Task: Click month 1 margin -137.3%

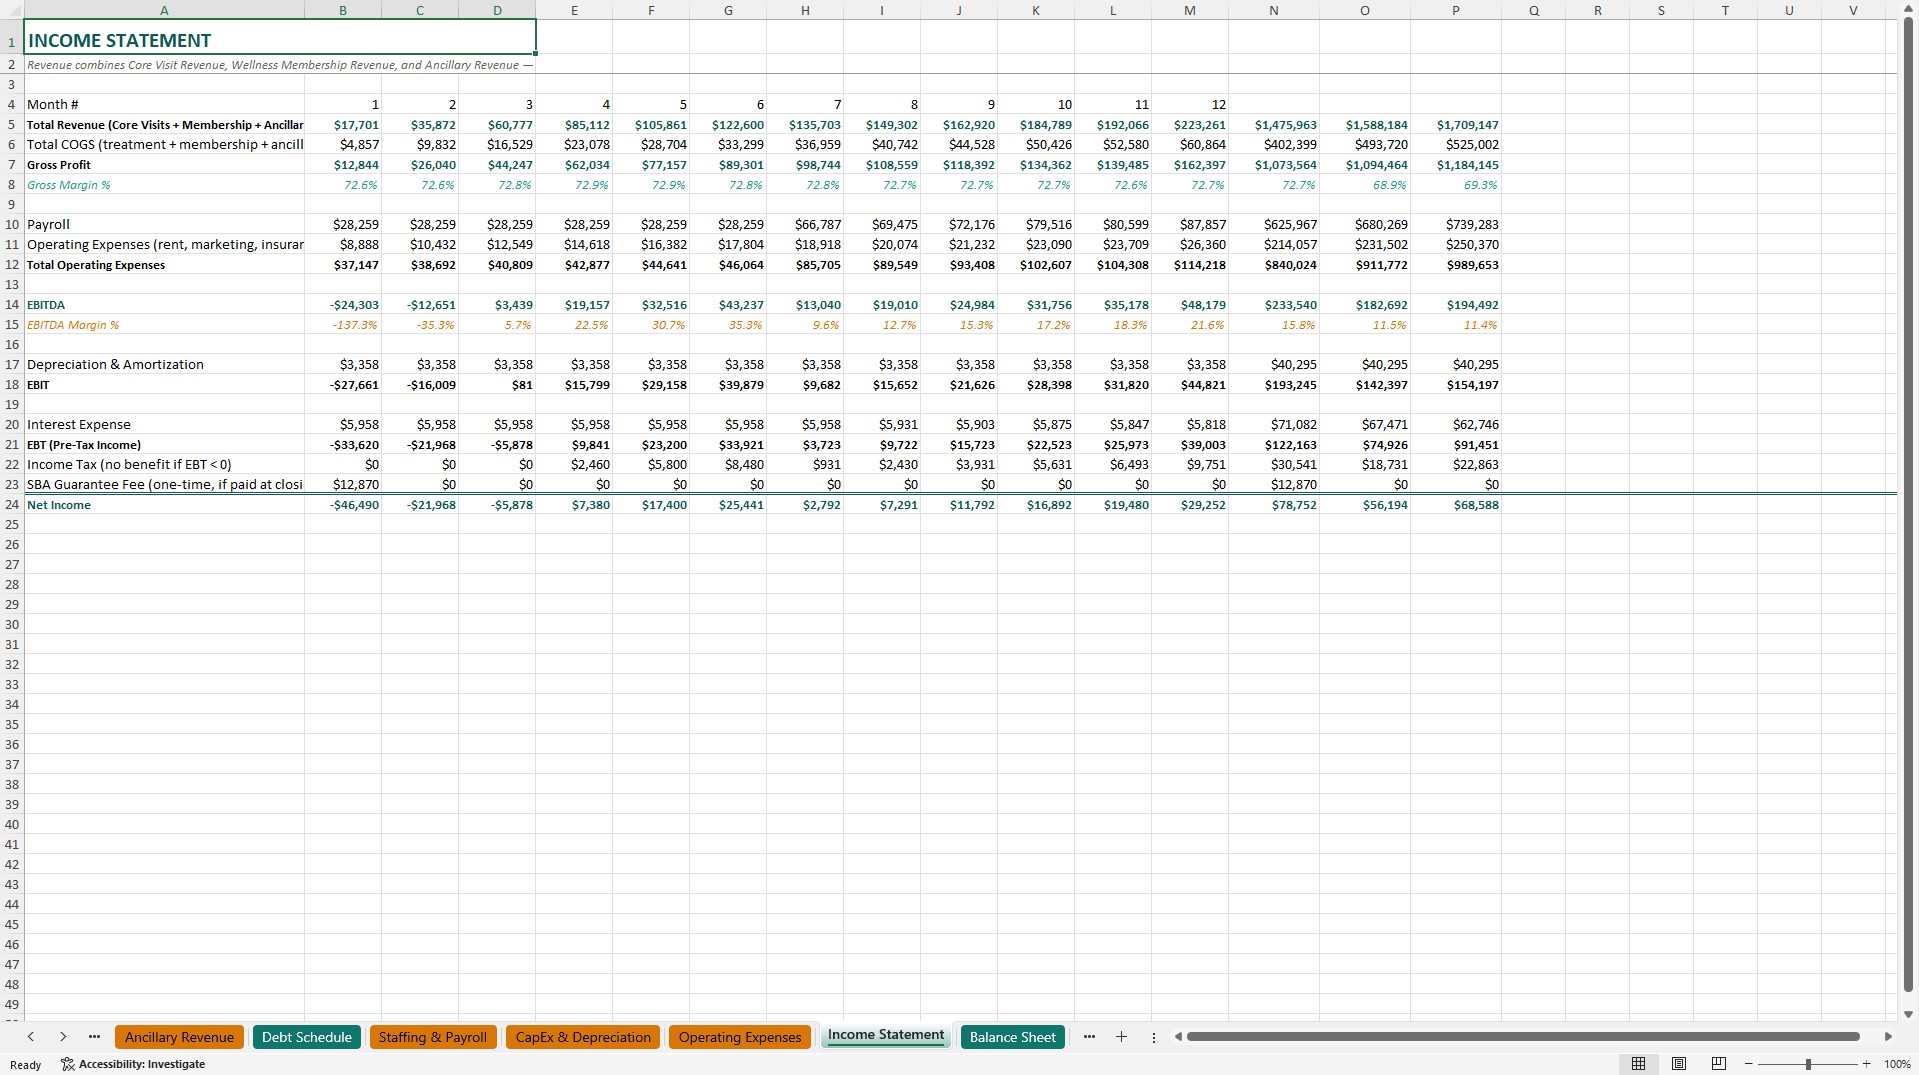Action: [343, 325]
